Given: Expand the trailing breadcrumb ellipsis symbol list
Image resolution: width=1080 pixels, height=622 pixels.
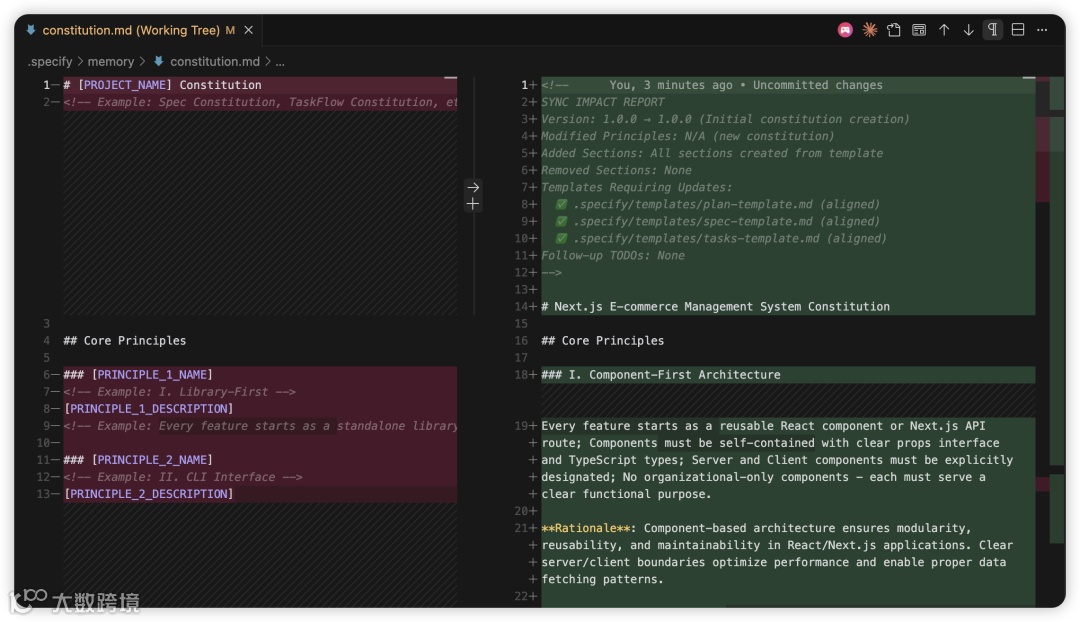Looking at the screenshot, I should tap(280, 62).
